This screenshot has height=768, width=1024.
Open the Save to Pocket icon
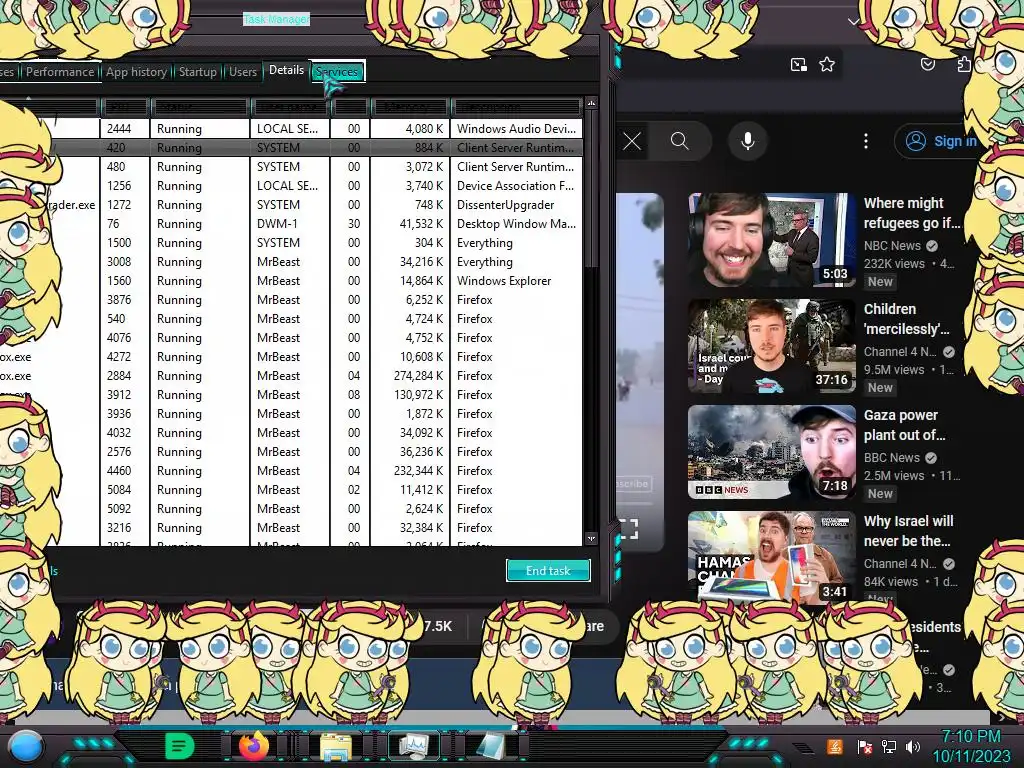(x=928, y=64)
